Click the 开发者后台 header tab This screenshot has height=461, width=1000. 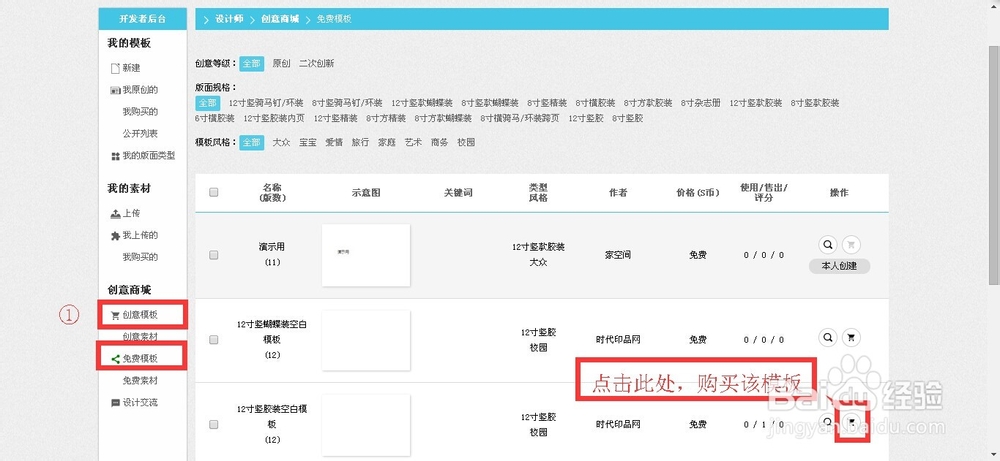[x=143, y=18]
